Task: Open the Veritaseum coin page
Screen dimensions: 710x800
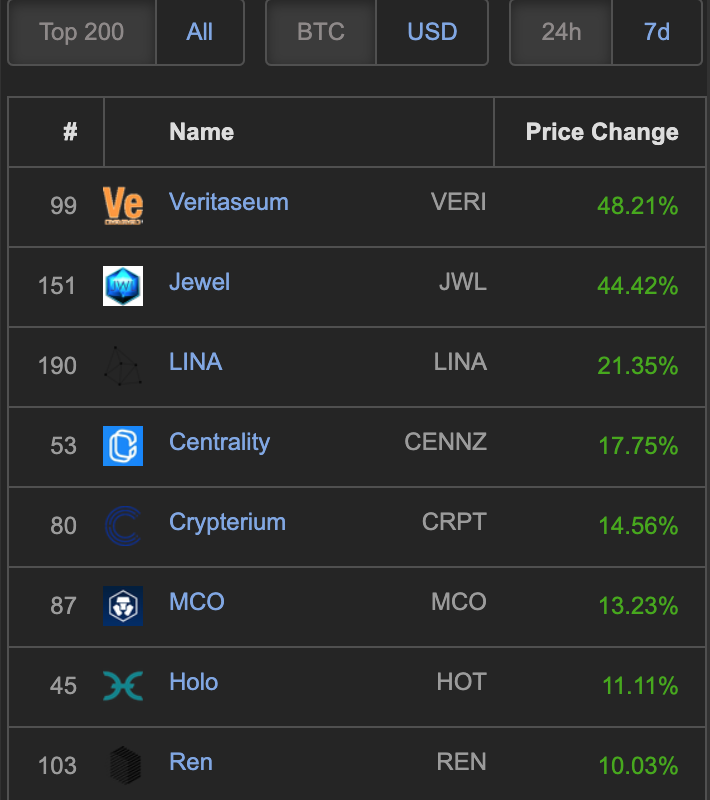Action: click(229, 202)
